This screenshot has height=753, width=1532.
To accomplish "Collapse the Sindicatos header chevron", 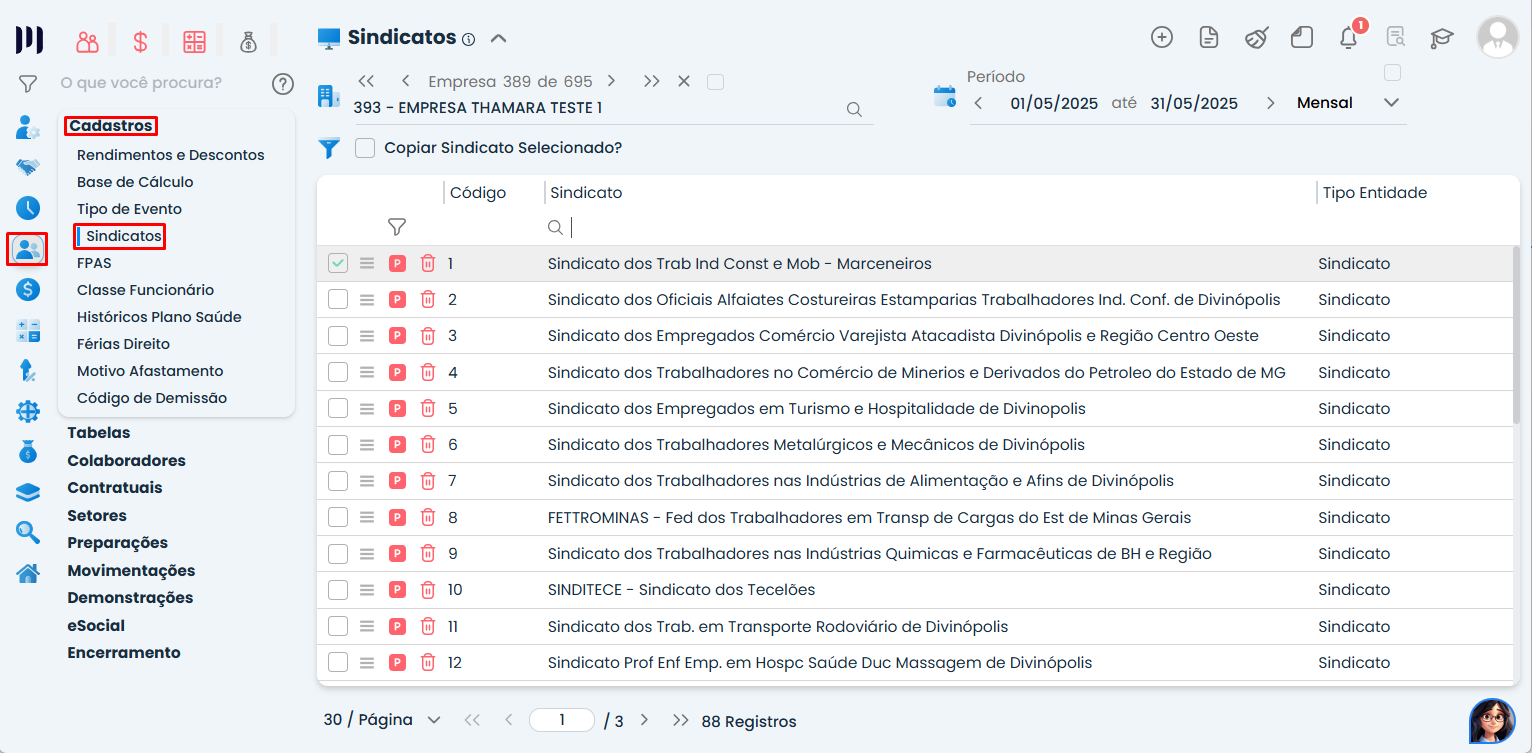I will pyautogui.click(x=499, y=38).
